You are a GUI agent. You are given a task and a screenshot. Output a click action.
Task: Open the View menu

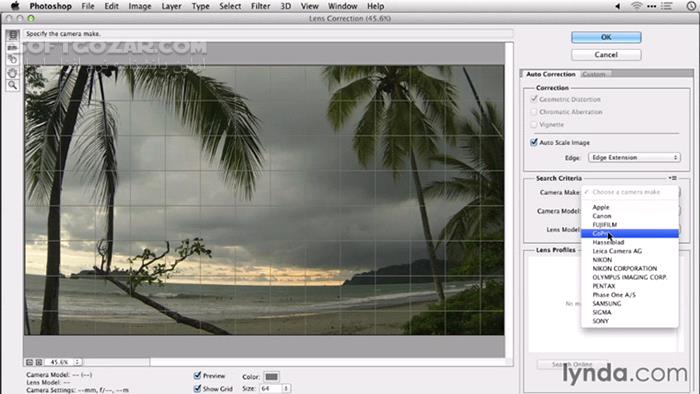(x=309, y=6)
